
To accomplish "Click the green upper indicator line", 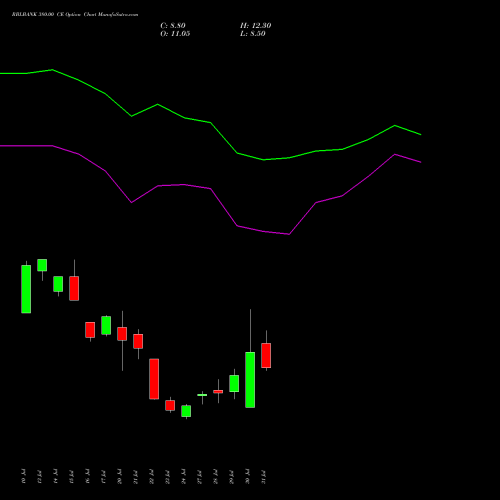I will [211, 123].
